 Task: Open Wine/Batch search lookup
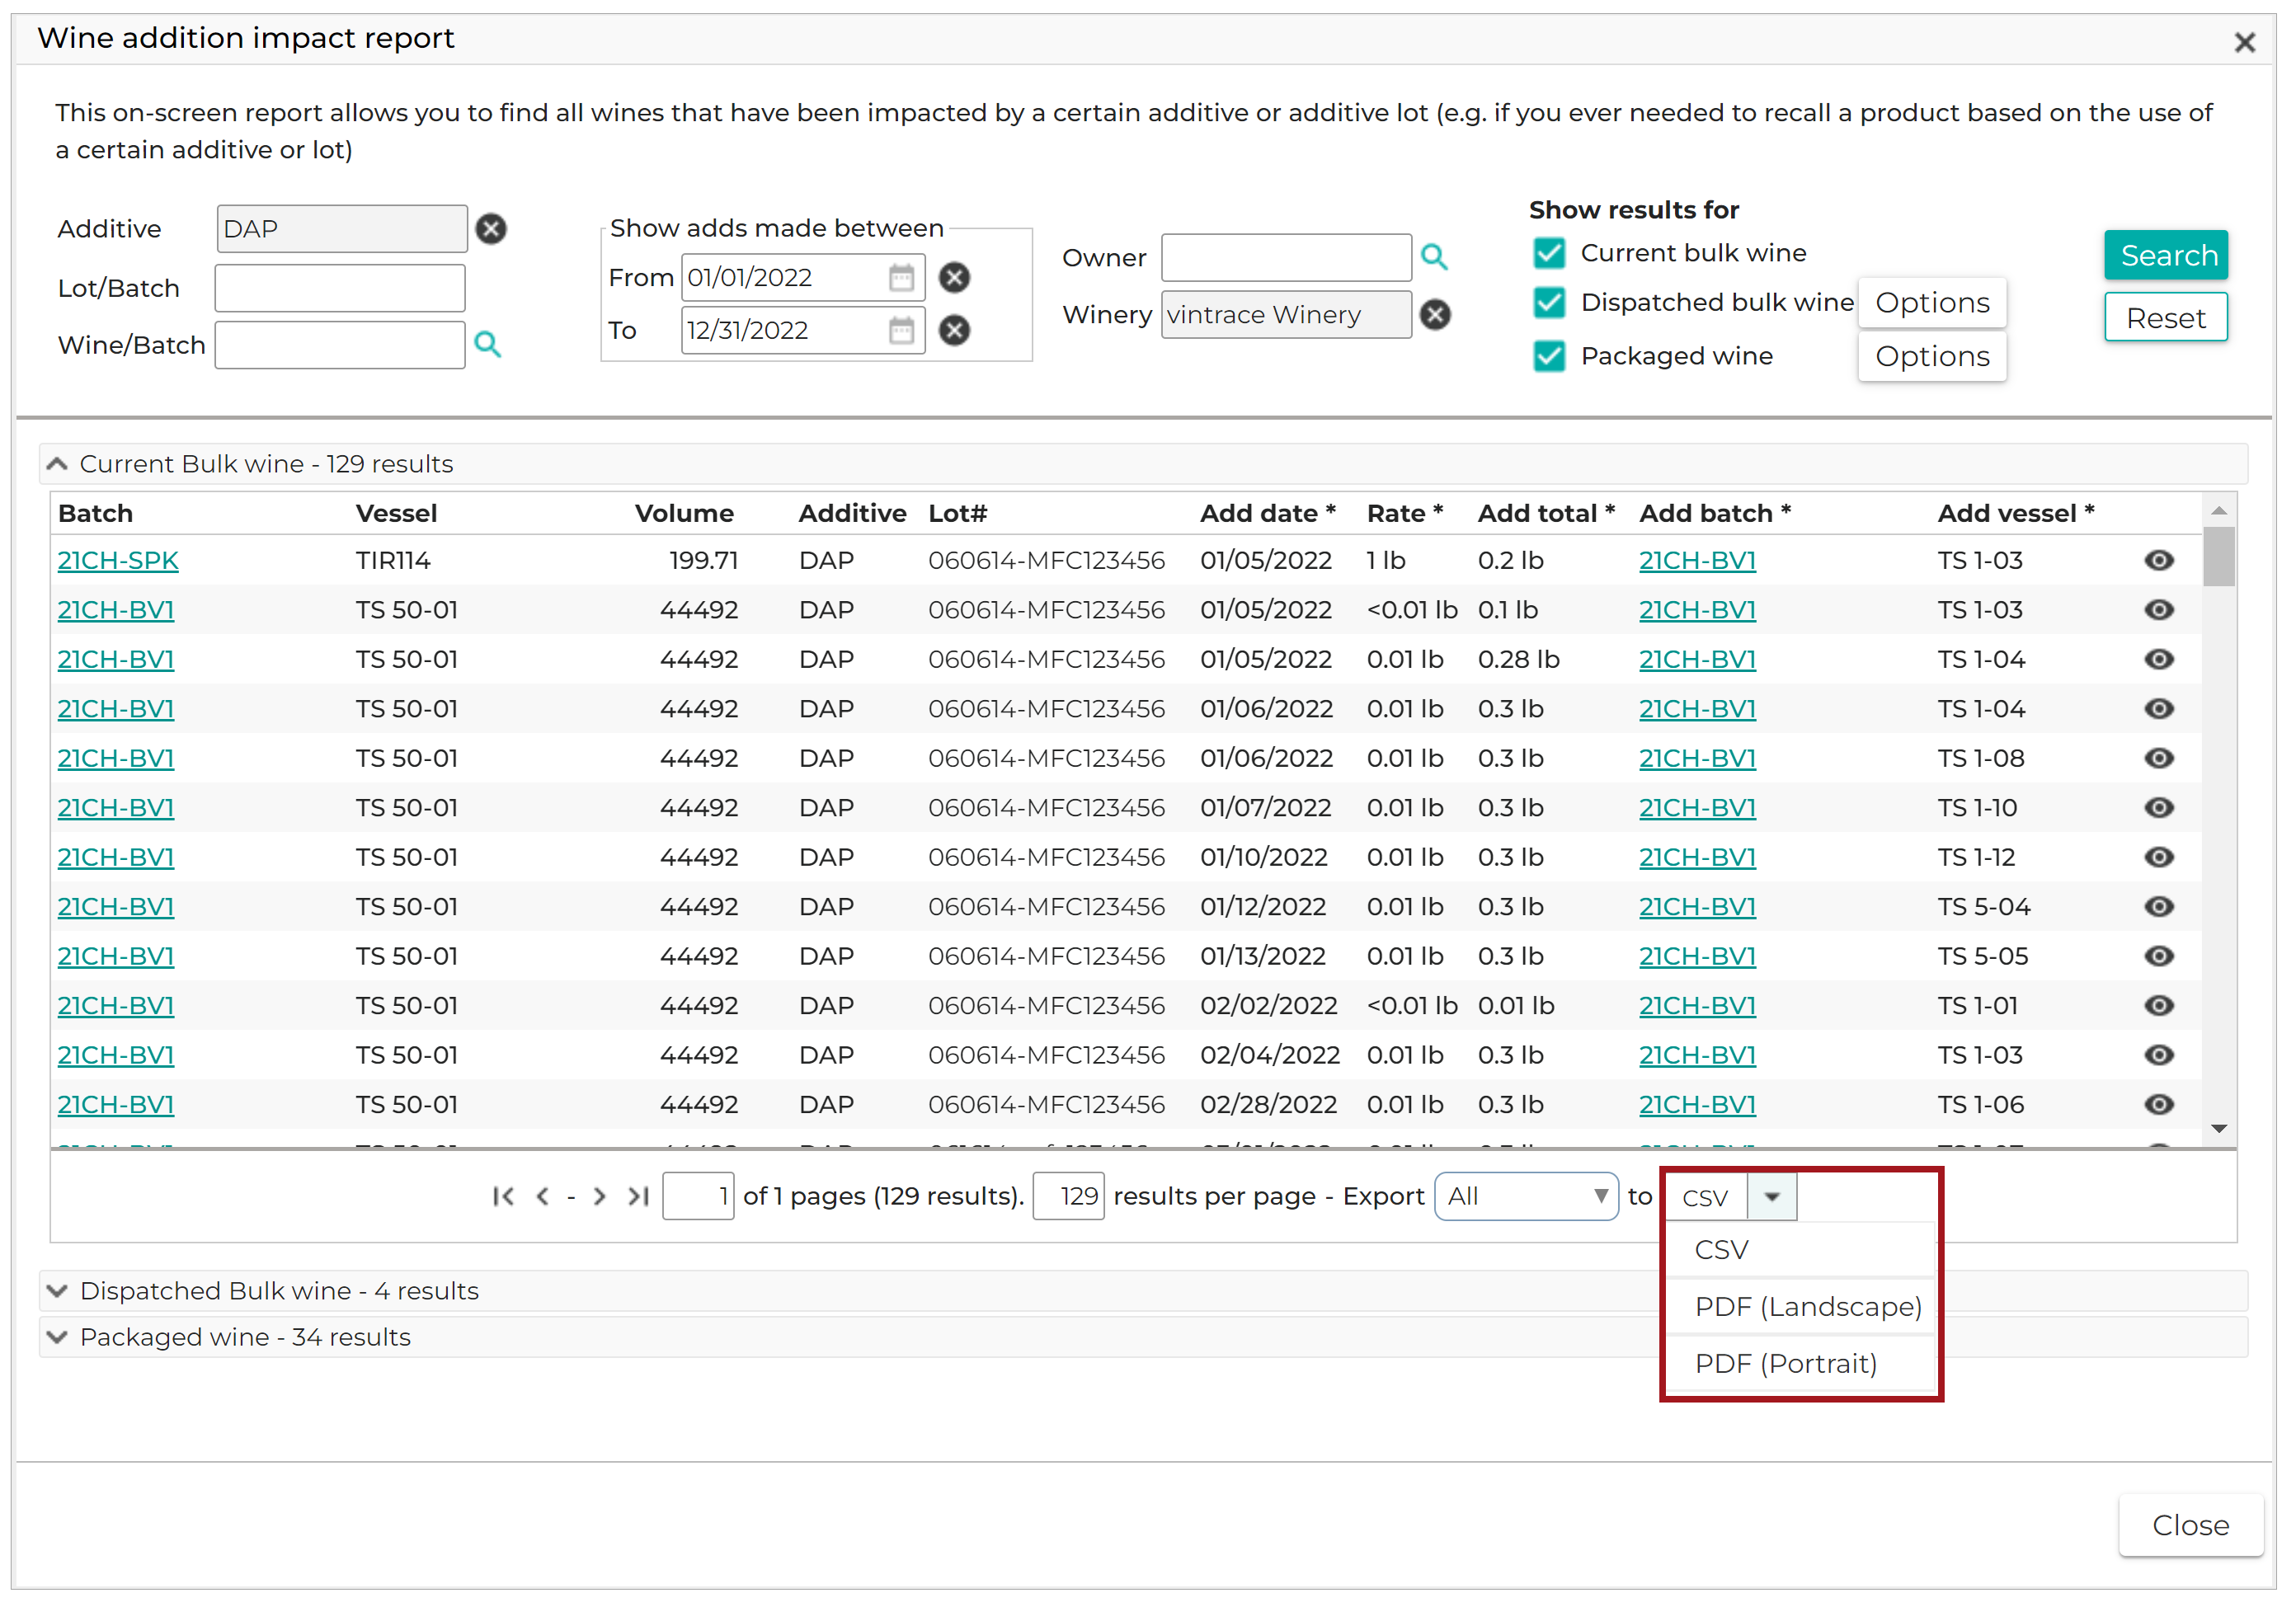click(x=487, y=345)
